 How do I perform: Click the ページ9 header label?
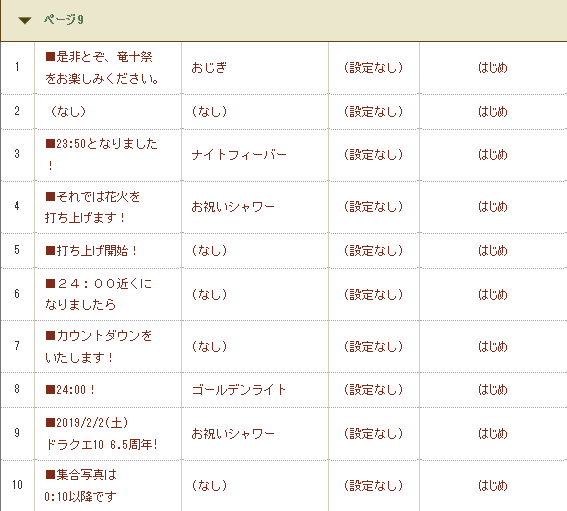(64, 19)
